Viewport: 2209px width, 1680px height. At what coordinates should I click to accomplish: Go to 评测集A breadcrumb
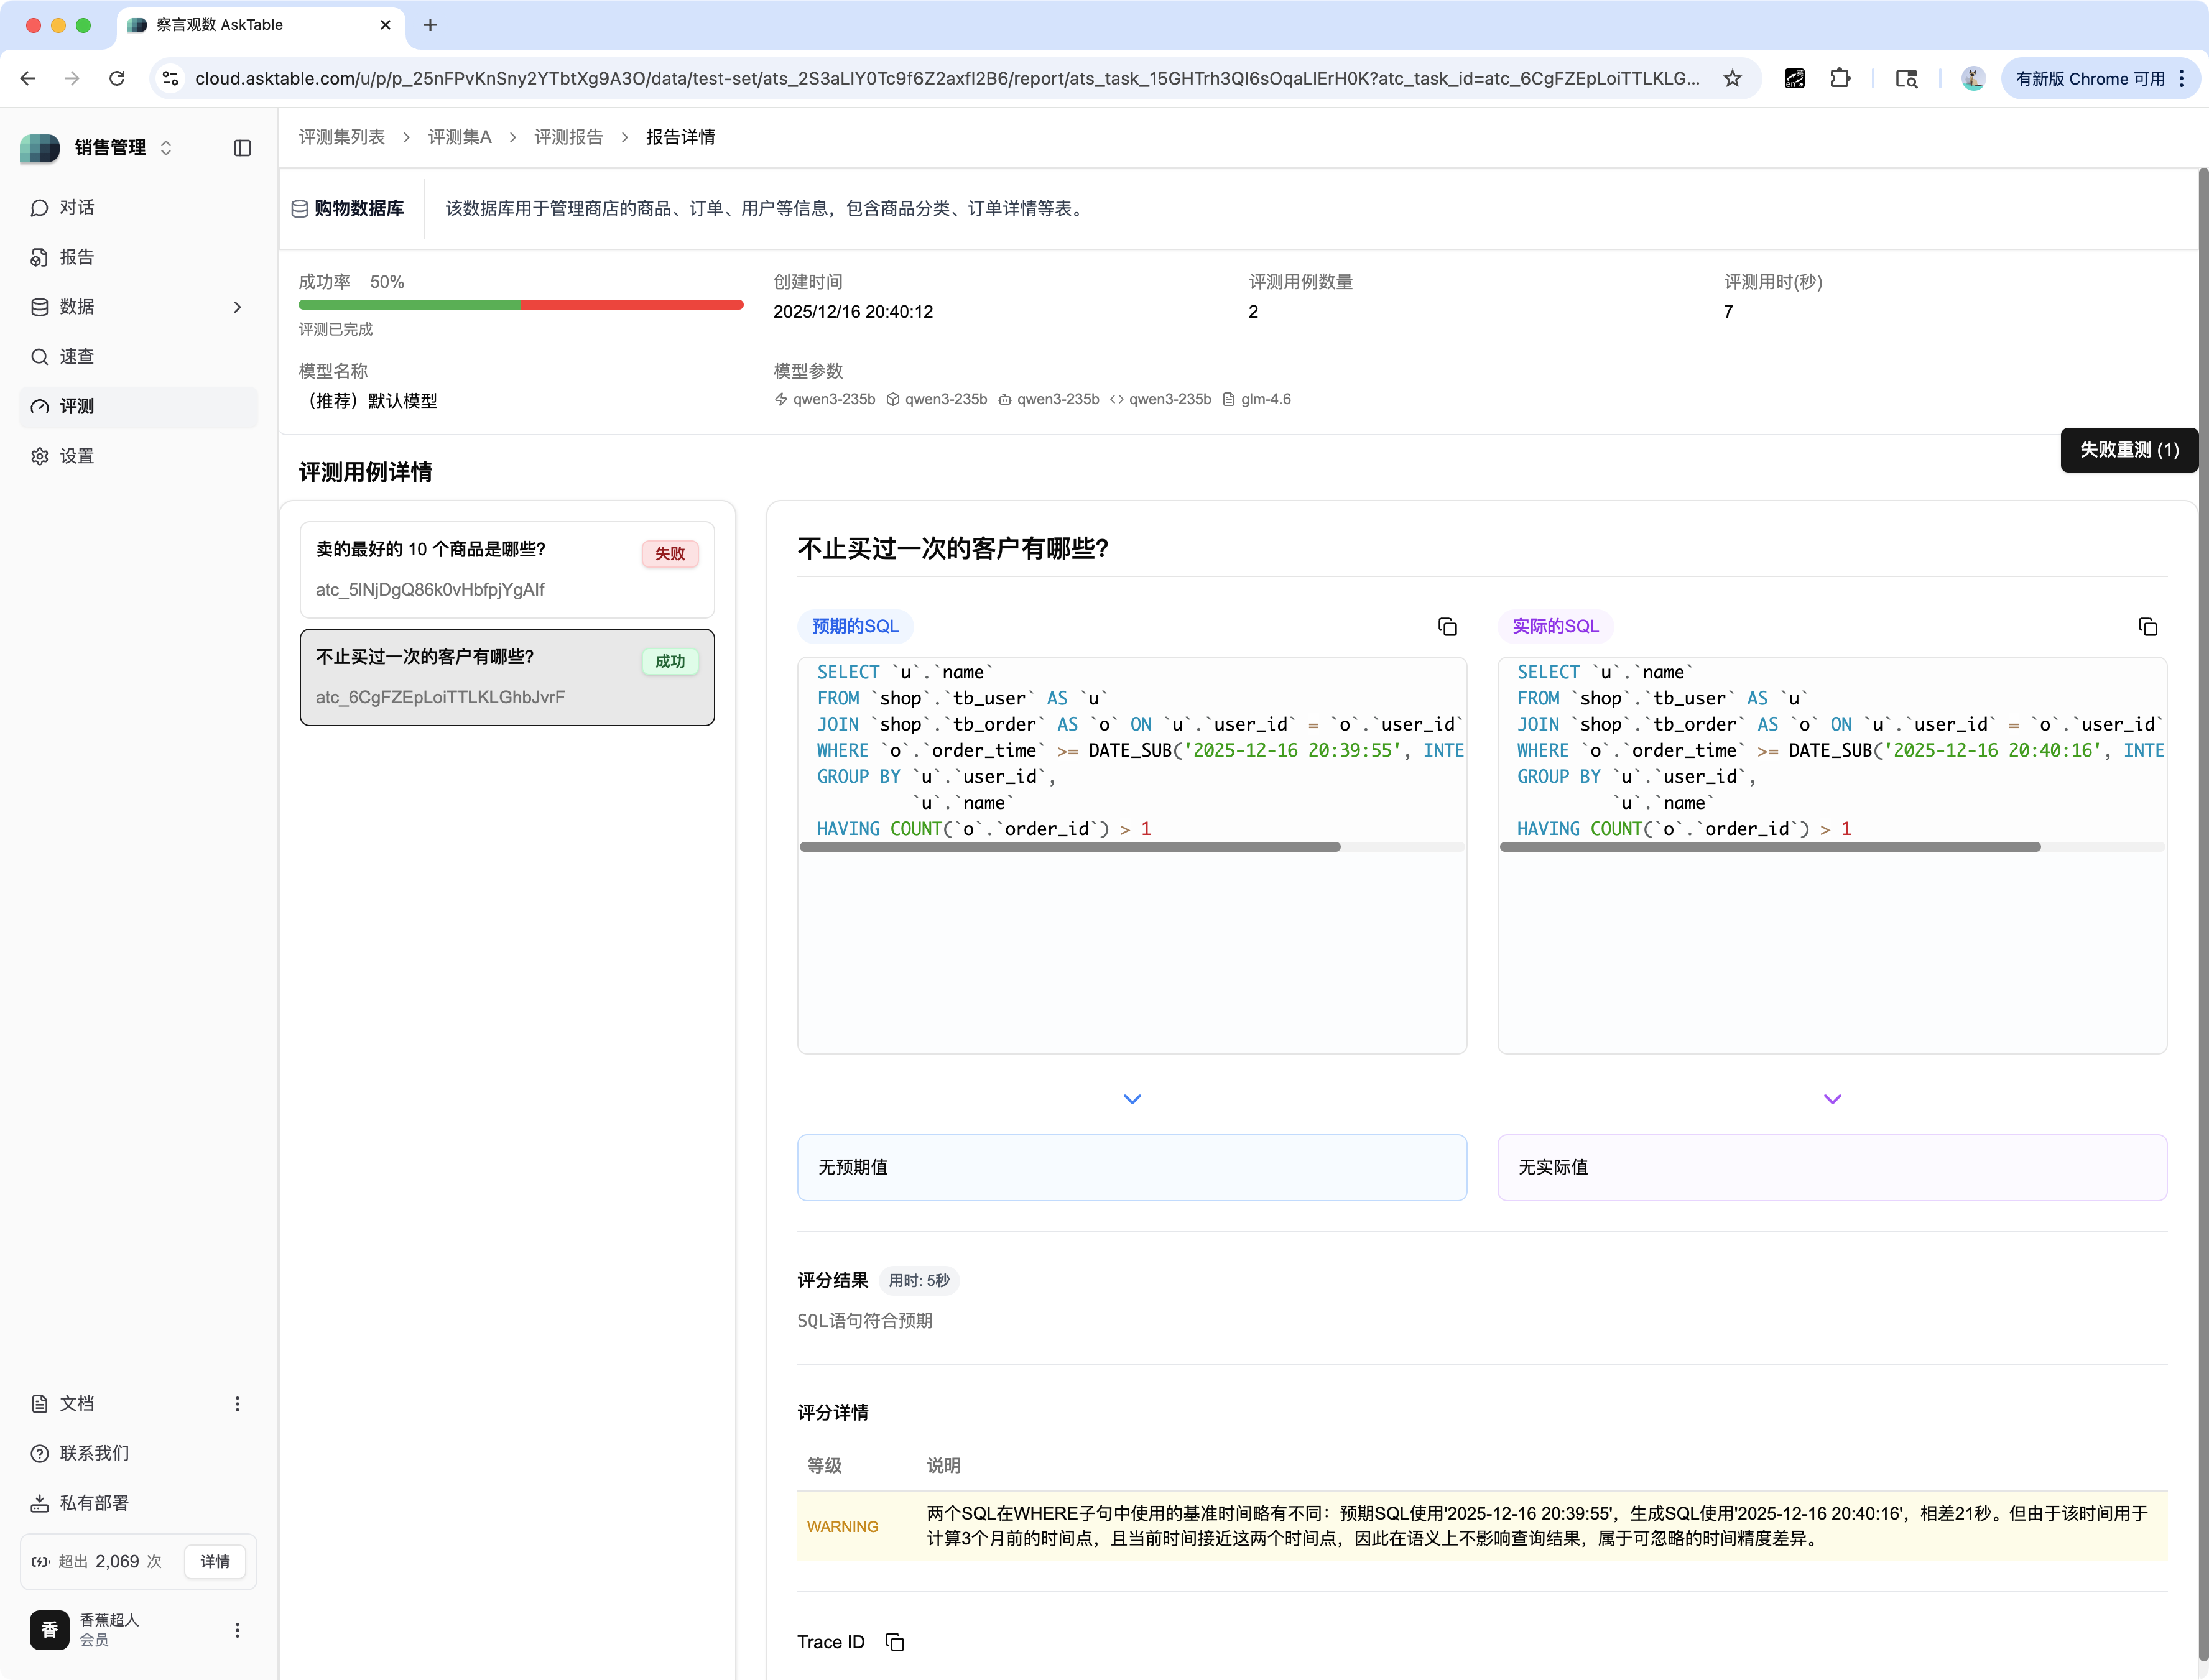pyautogui.click(x=459, y=137)
